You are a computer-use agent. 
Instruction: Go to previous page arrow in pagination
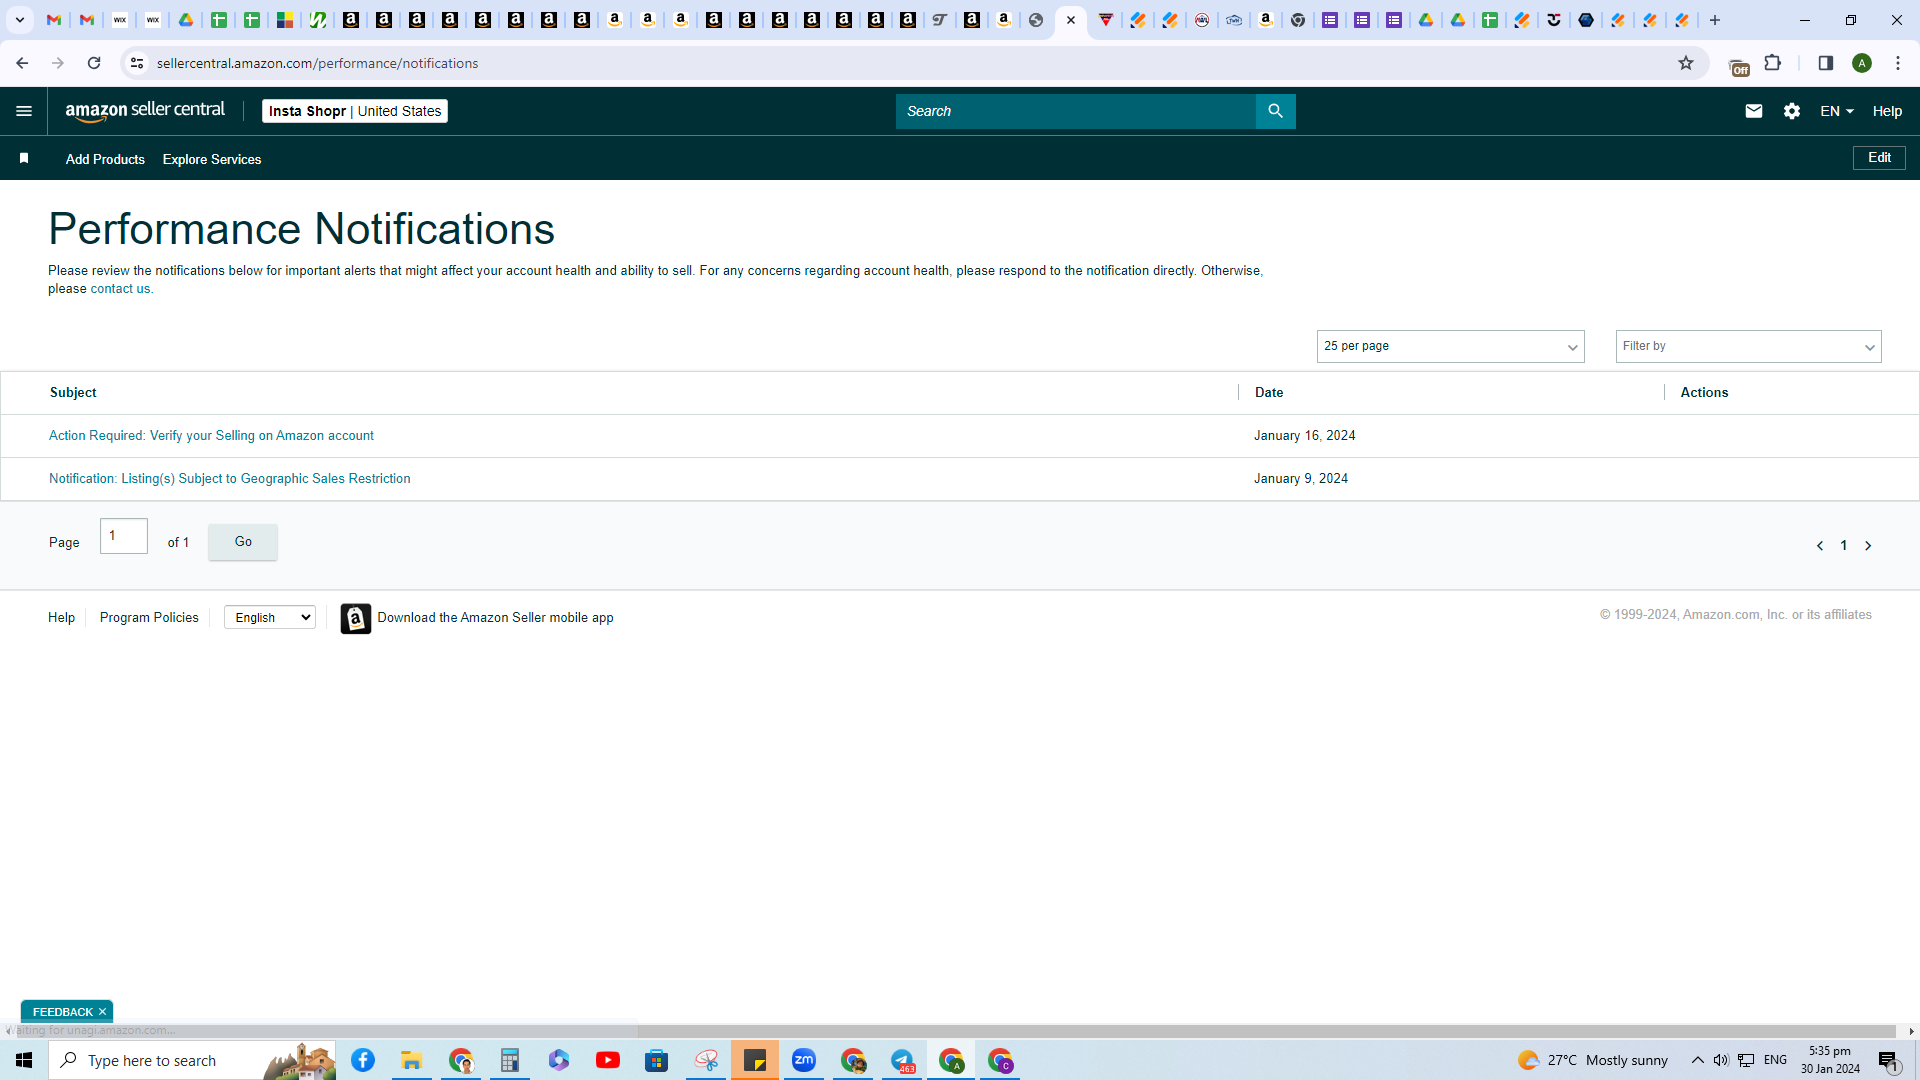[x=1820, y=546]
